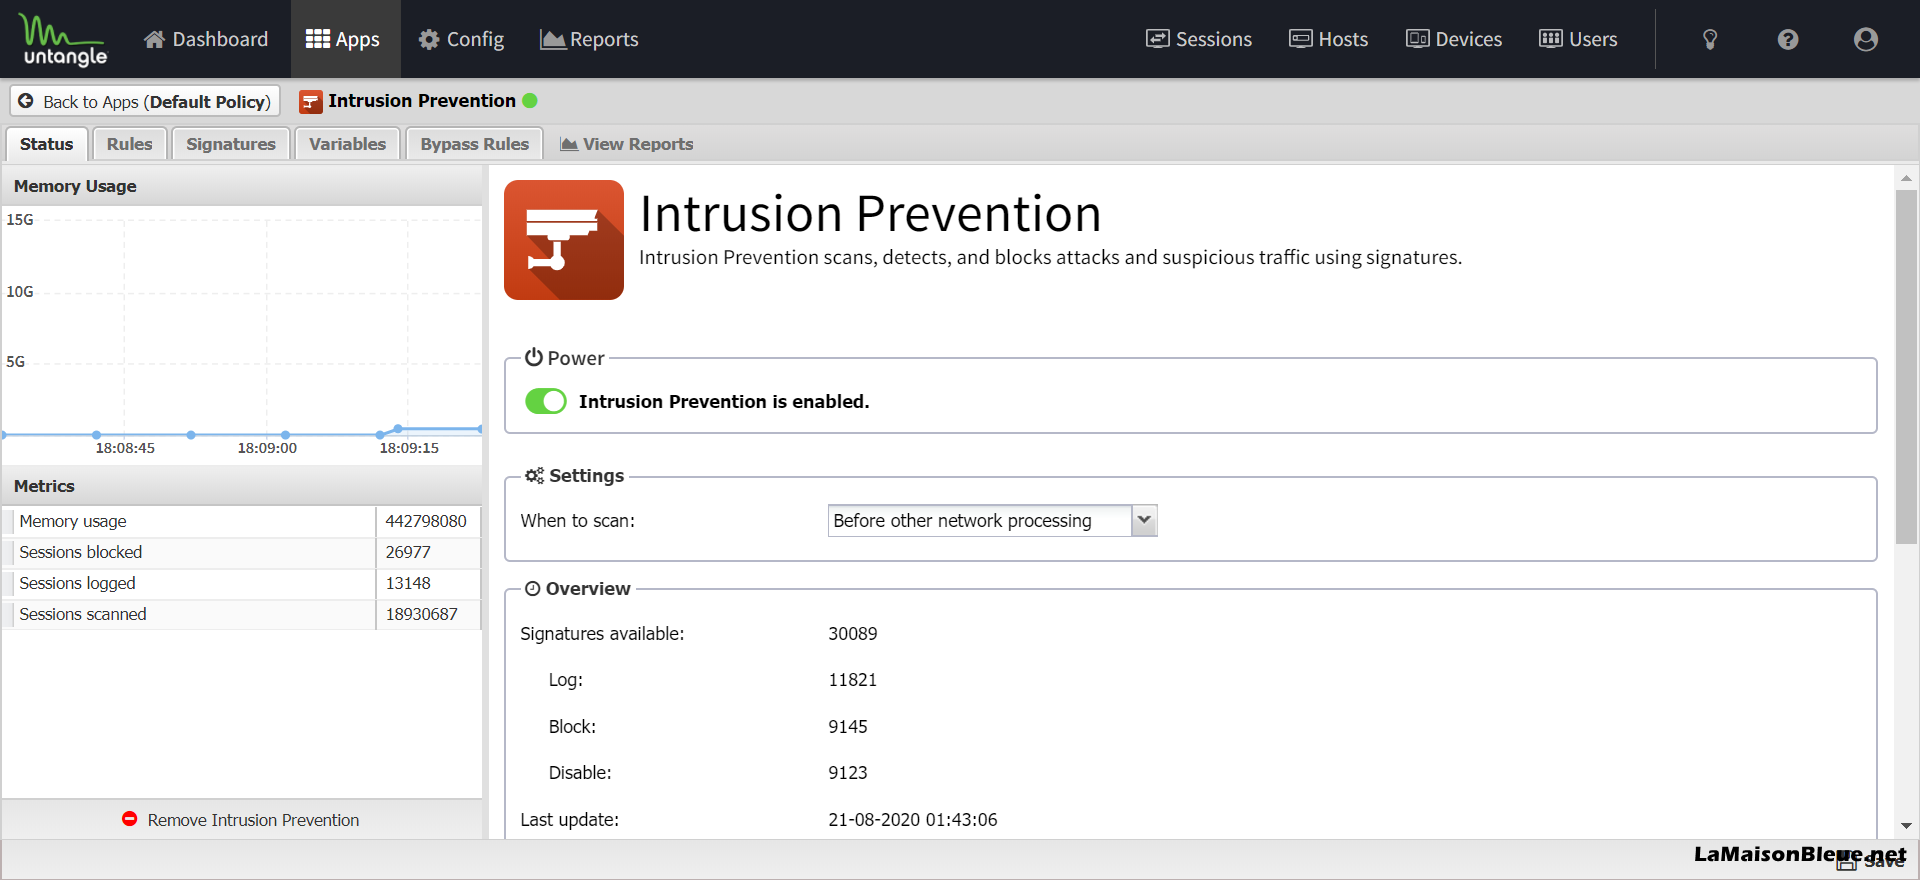Image resolution: width=1920 pixels, height=880 pixels.
Task: Switch to the Signatures tab
Action: click(x=231, y=144)
